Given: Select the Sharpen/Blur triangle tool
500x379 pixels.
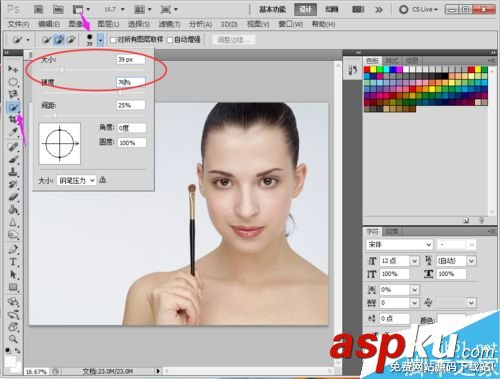Looking at the screenshot, I should (x=13, y=222).
